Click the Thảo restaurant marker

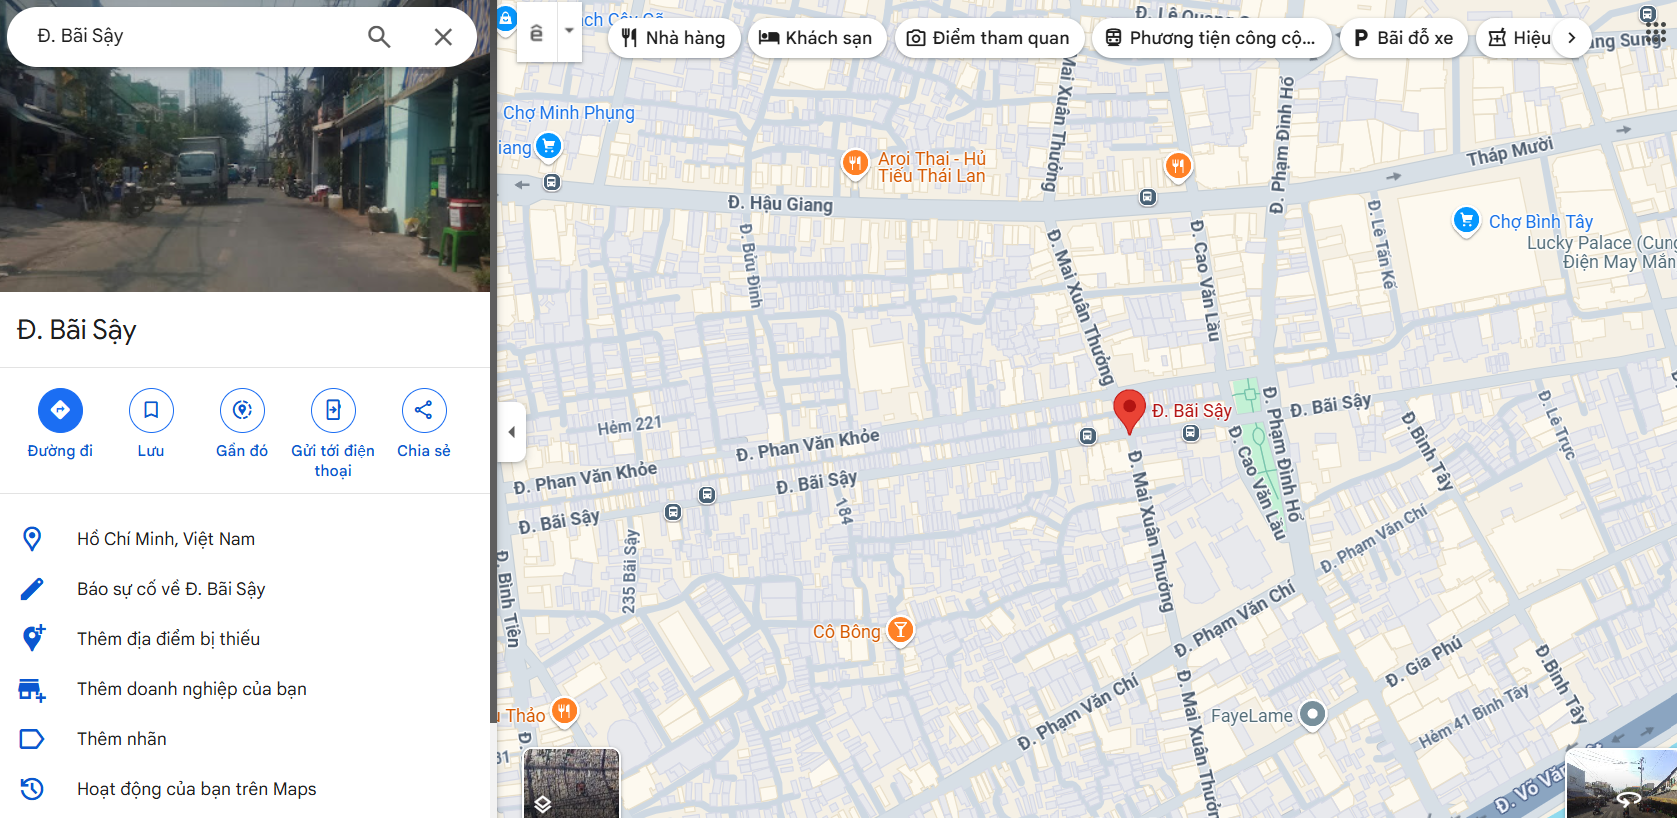click(x=564, y=711)
